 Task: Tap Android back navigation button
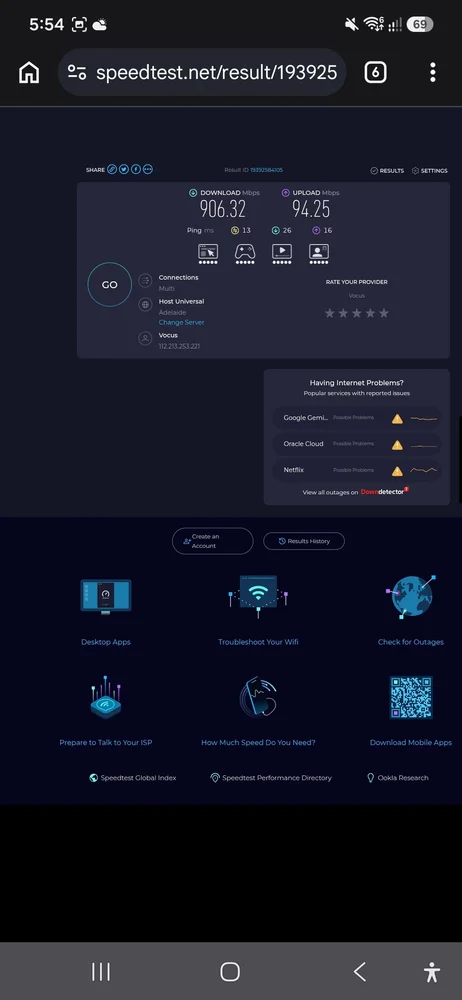359,972
